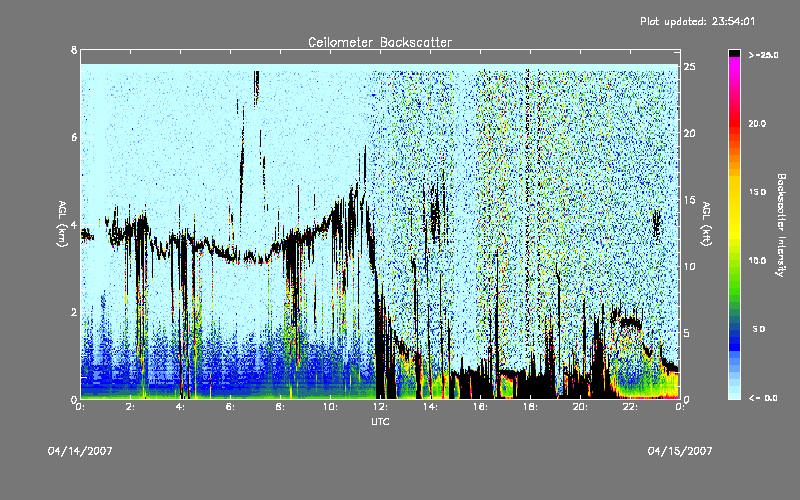Click the '15.0' colorbar tick label
Image resolution: width=800 pixels, height=500 pixels.
click(757, 192)
